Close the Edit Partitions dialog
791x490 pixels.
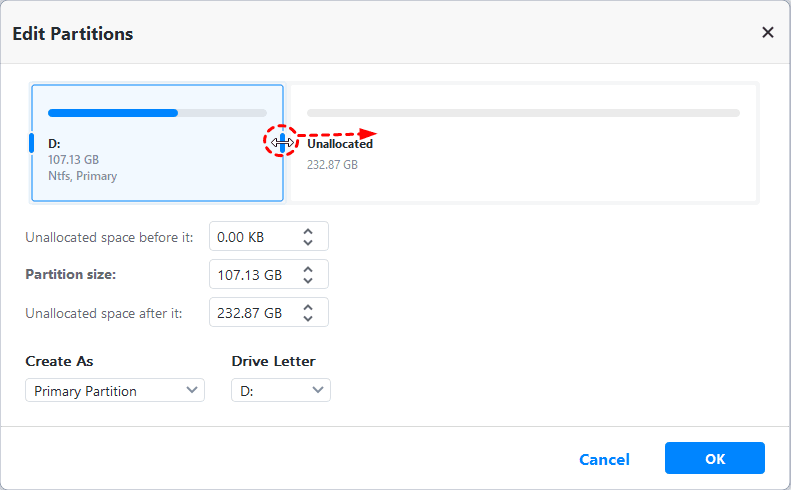point(767,33)
